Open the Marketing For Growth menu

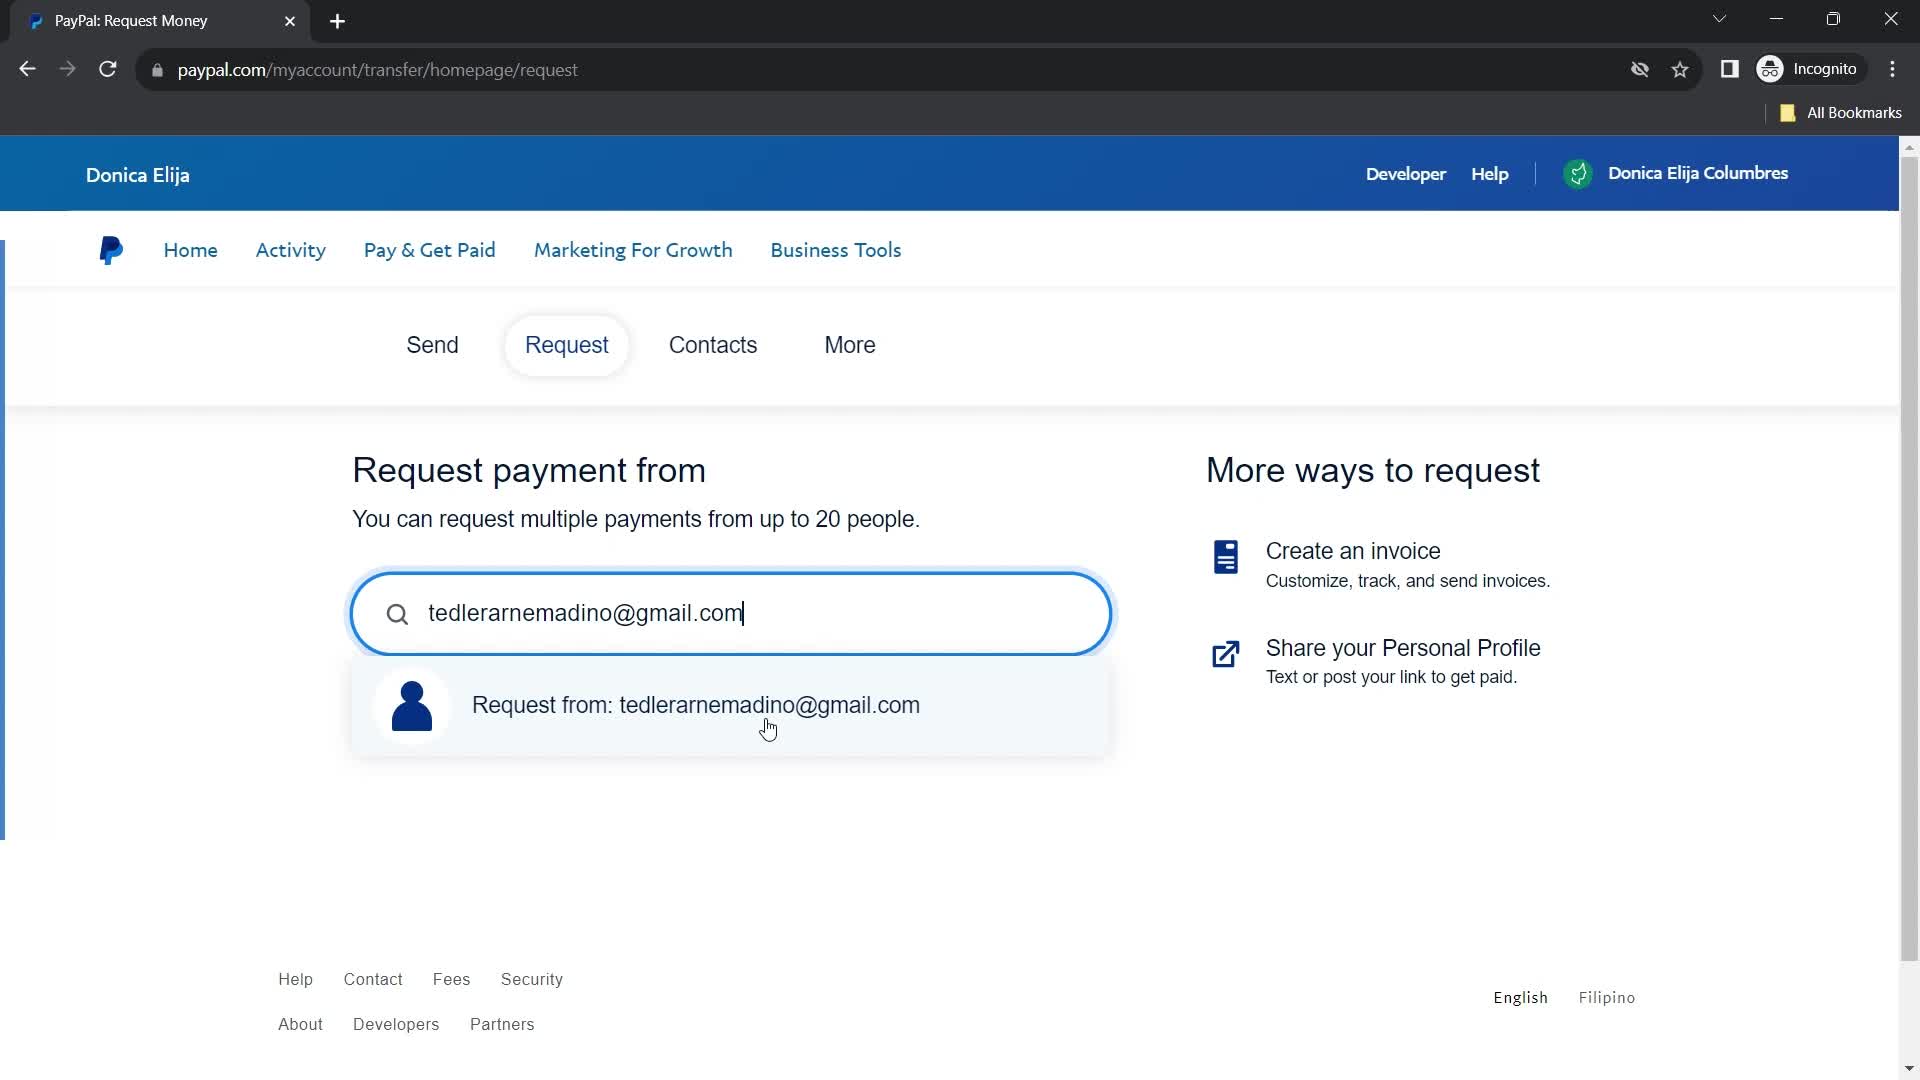coord(633,250)
